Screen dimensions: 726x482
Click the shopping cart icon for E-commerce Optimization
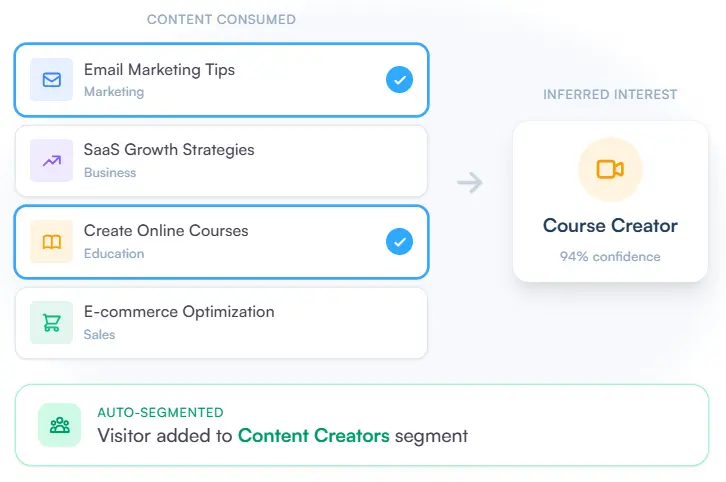(x=51, y=322)
